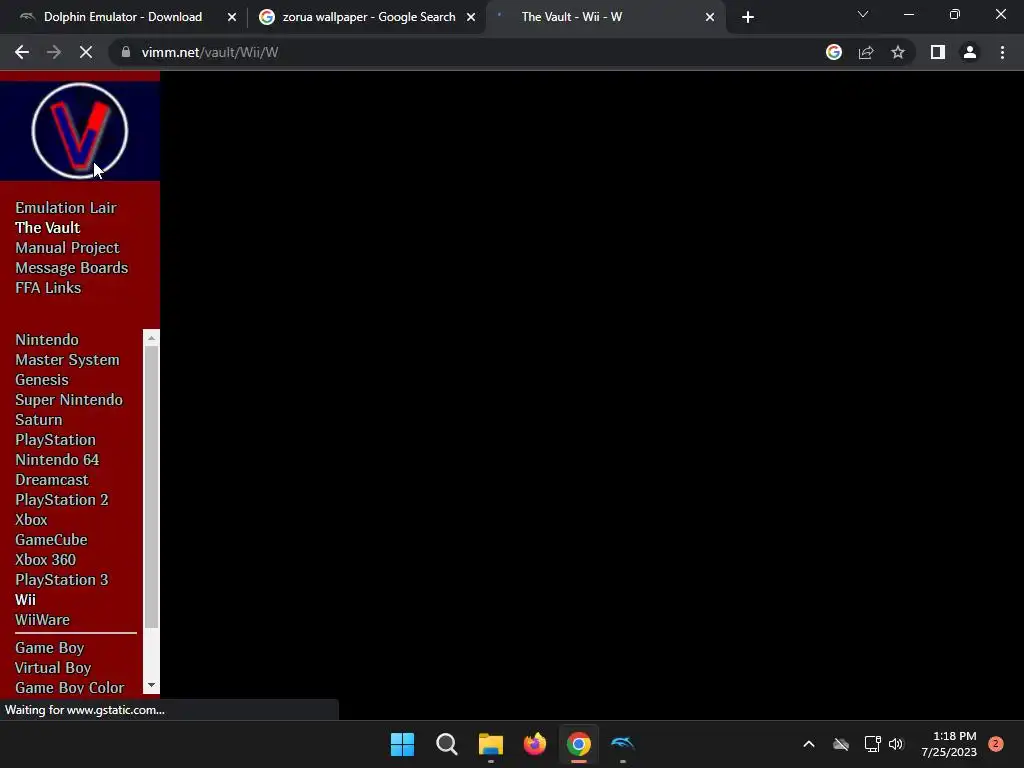The image size is (1024, 768).
Task: Go back to the previous page
Action: tap(22, 52)
